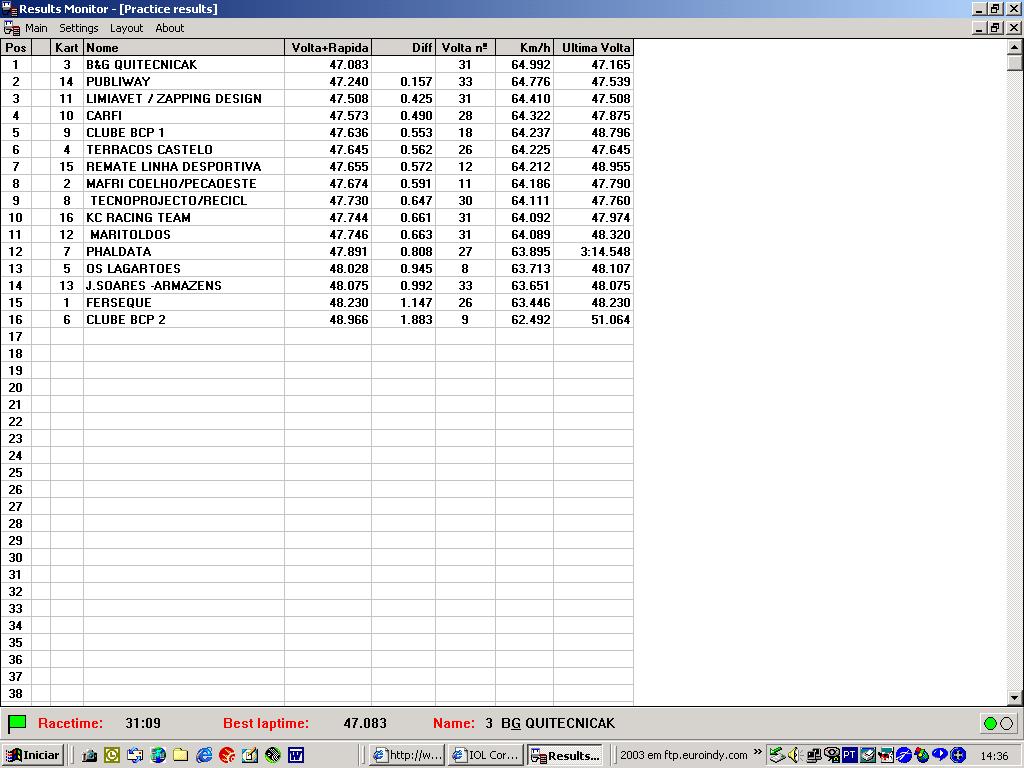
Task: Click the Iniciar start button
Action: click(x=33, y=755)
